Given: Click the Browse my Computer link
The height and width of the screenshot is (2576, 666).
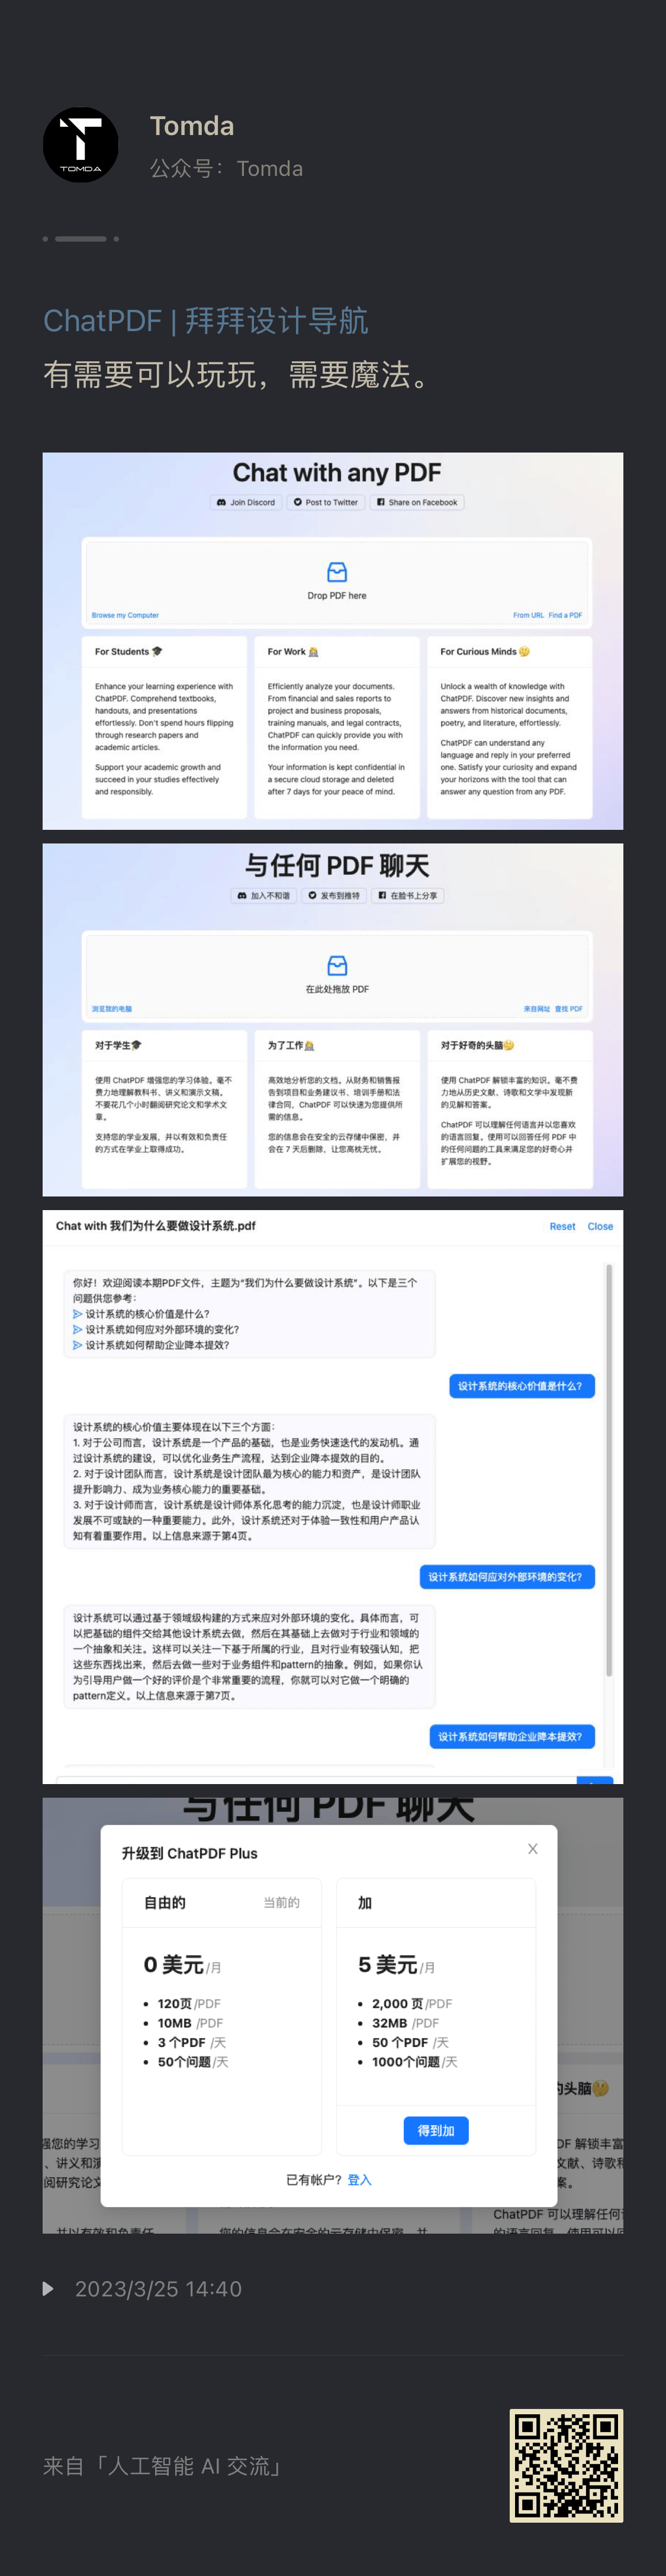Looking at the screenshot, I should pyautogui.click(x=125, y=615).
